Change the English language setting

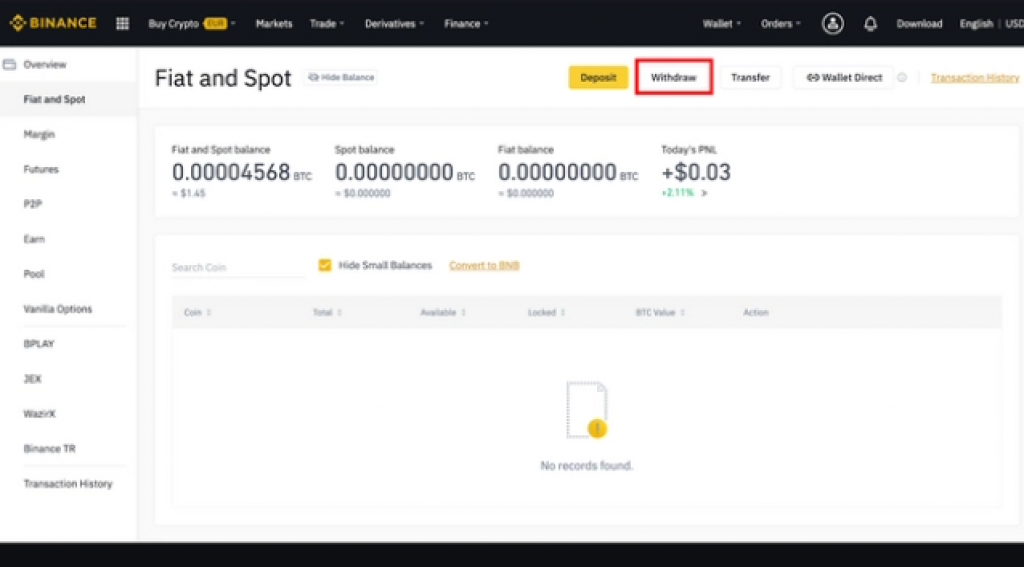click(x=976, y=24)
